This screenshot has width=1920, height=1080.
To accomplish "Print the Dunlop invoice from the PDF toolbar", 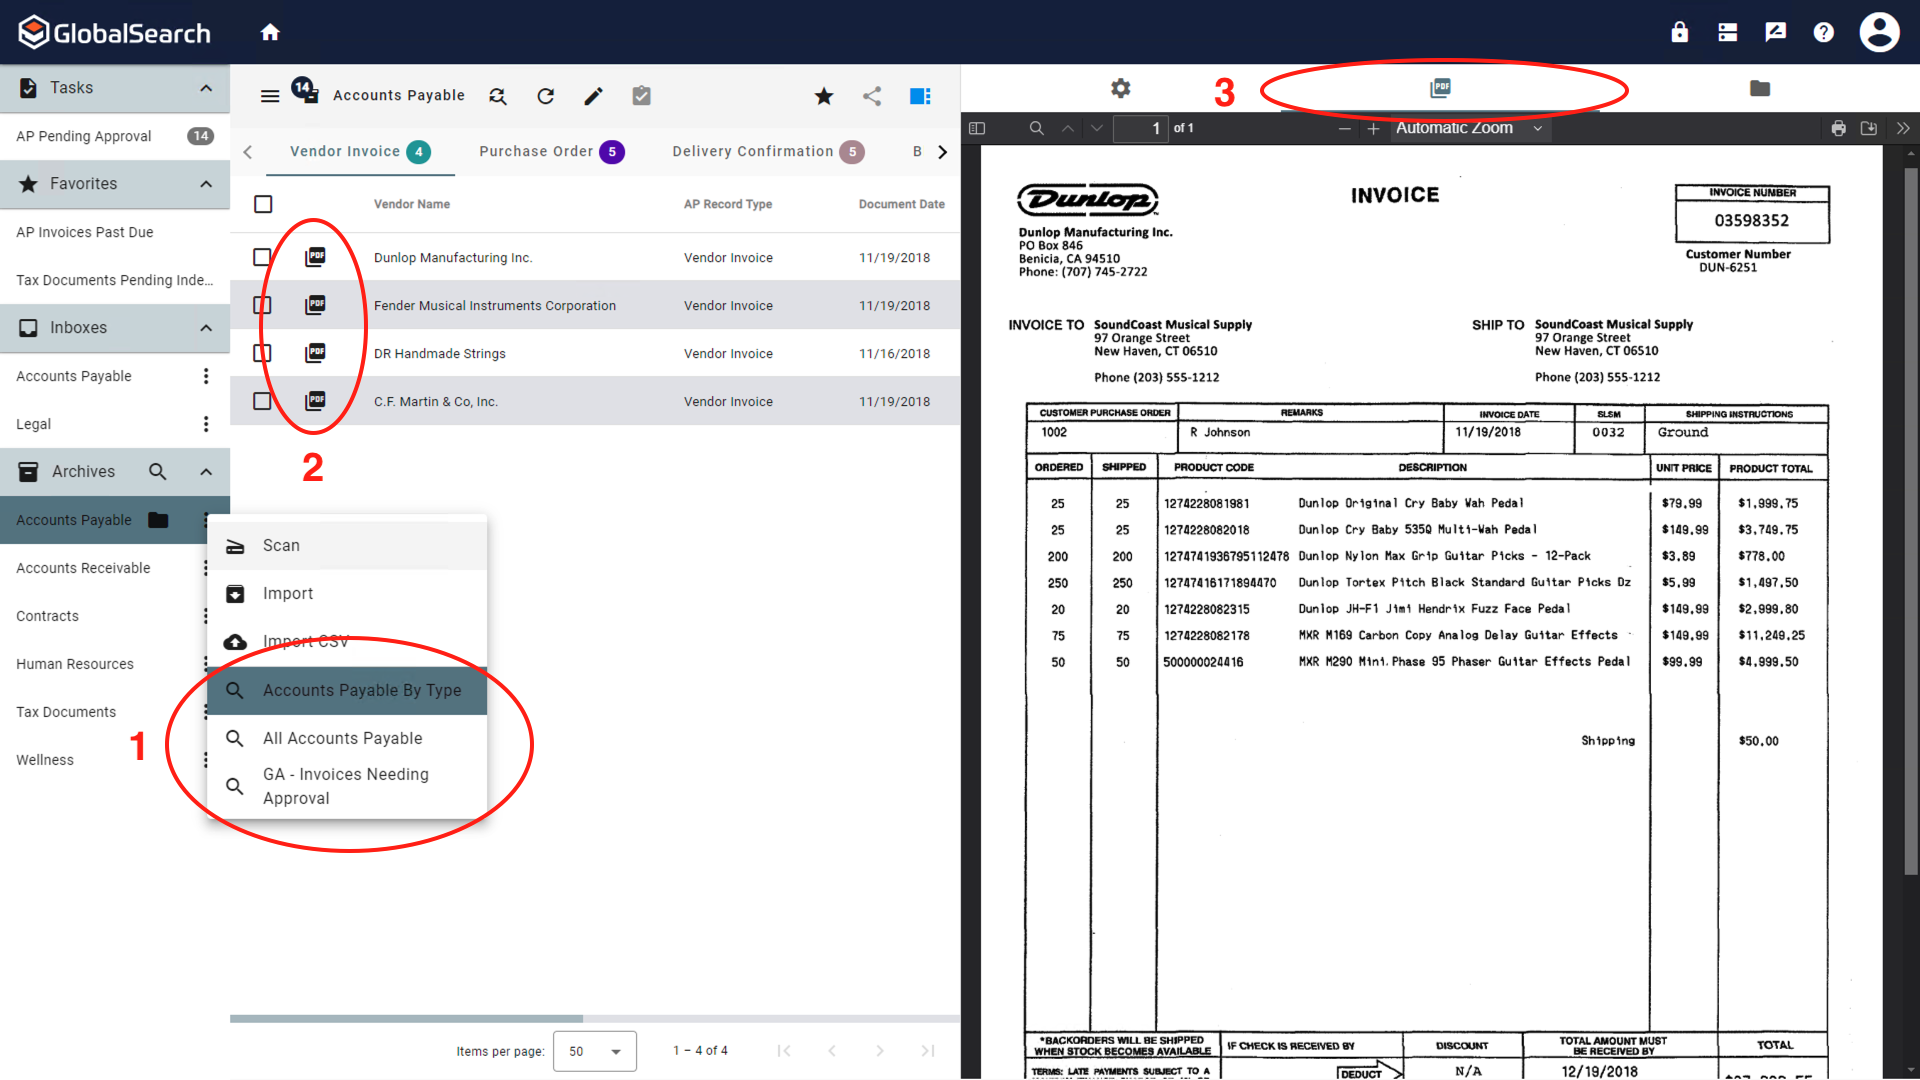I will (x=1838, y=128).
